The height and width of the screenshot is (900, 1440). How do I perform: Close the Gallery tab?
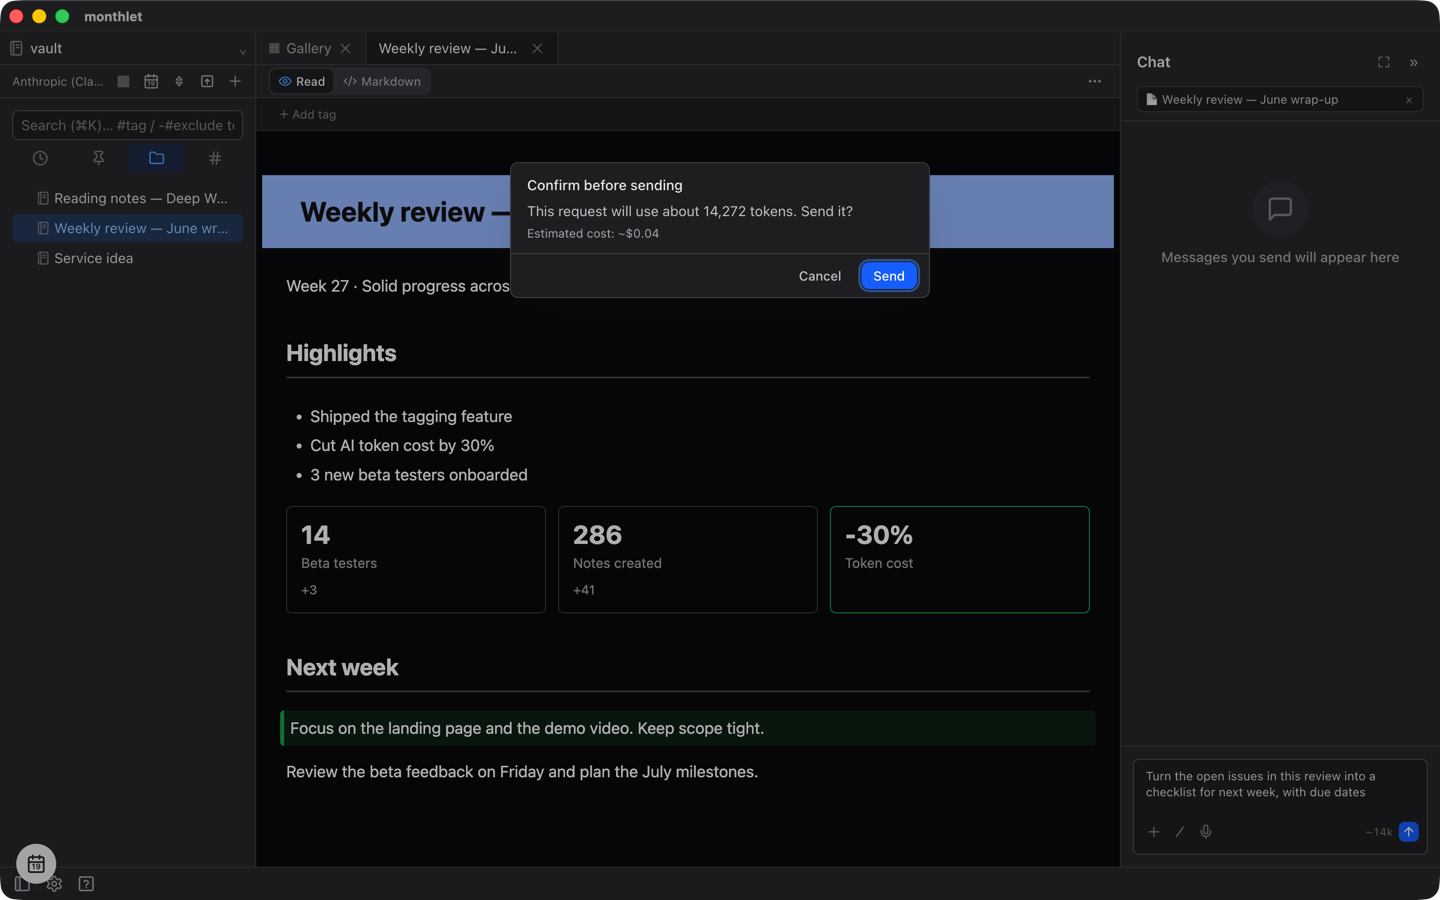coord(346,48)
